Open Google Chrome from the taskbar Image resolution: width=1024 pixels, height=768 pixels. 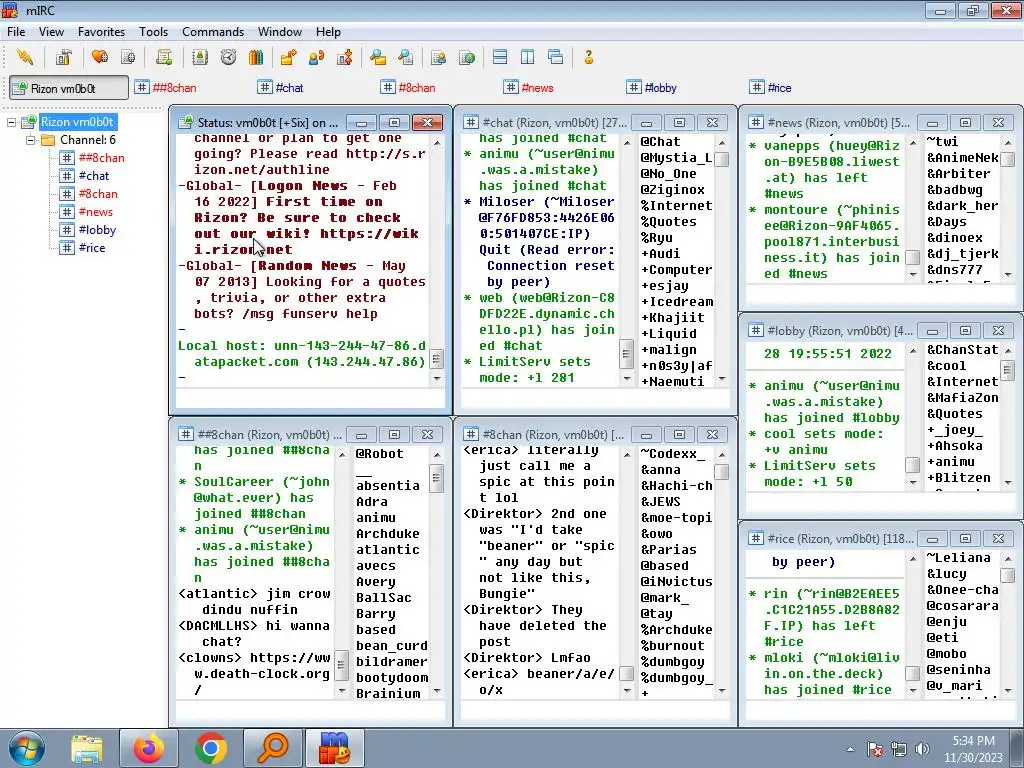coord(210,748)
